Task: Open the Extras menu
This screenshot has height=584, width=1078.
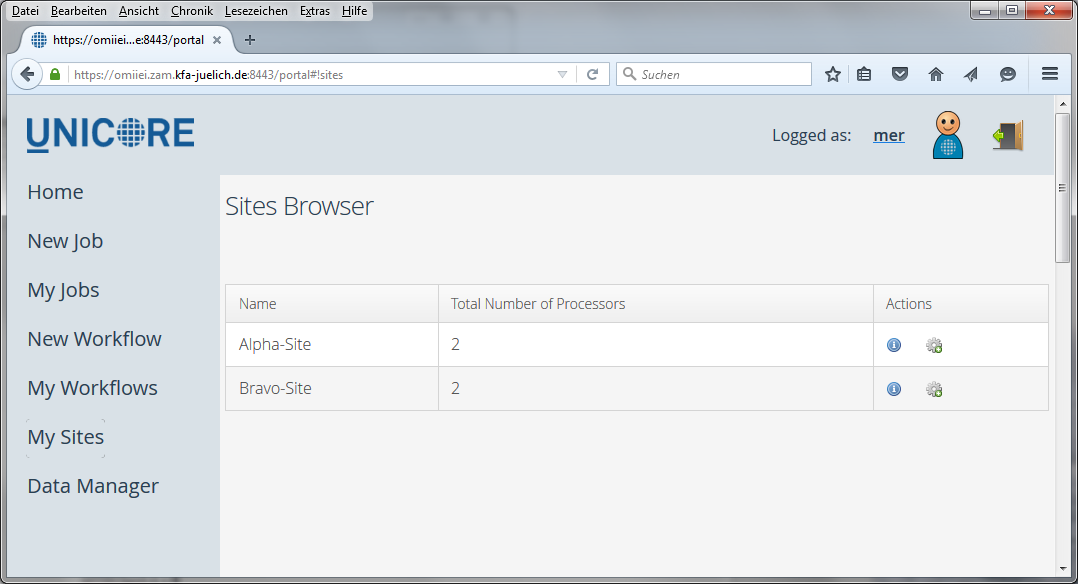Action: click(314, 11)
